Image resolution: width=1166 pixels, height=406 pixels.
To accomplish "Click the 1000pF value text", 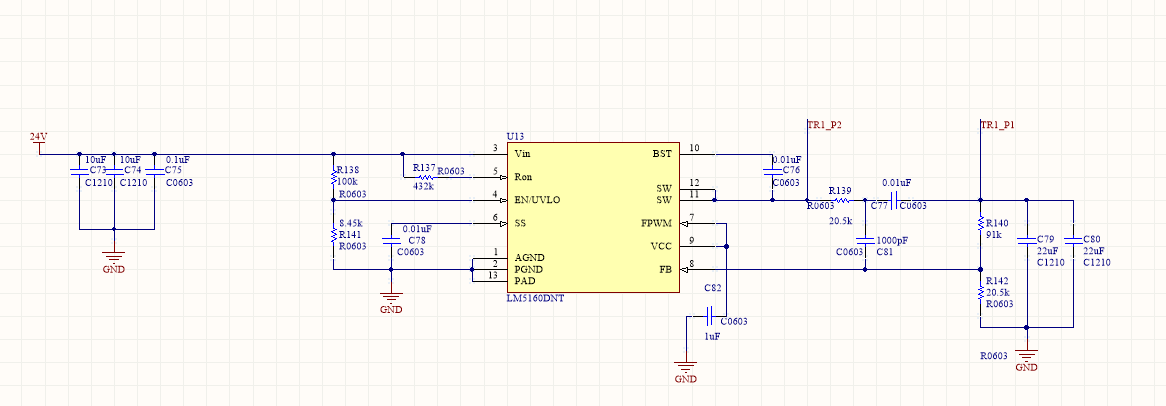I will (892, 241).
